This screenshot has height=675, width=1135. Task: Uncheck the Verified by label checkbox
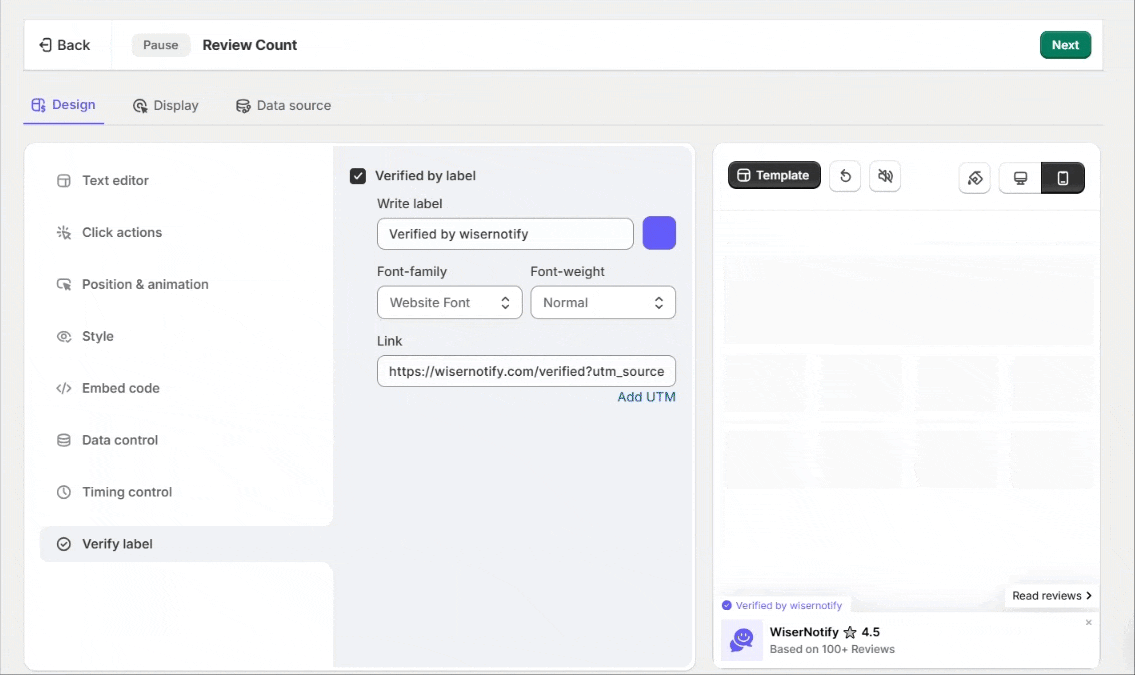point(358,176)
